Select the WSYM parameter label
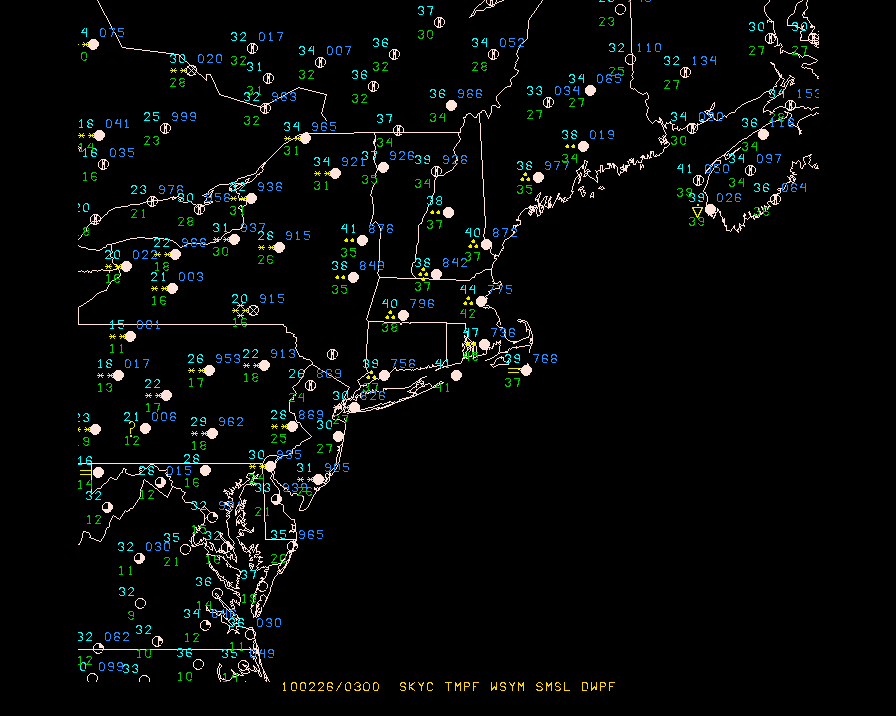 tap(507, 687)
